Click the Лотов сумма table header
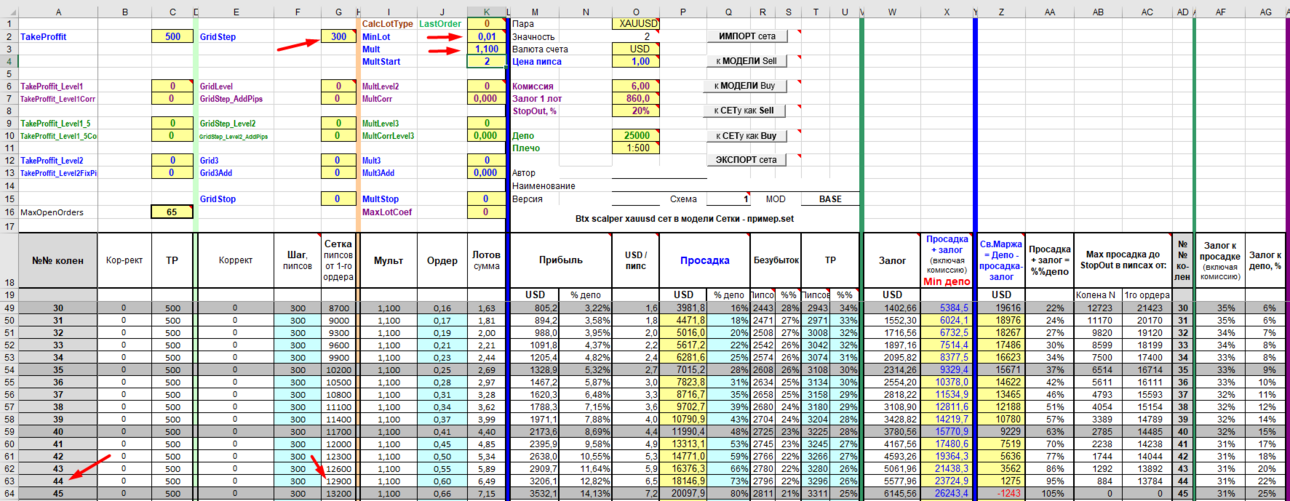The width and height of the screenshot is (1290, 501). tap(486, 261)
